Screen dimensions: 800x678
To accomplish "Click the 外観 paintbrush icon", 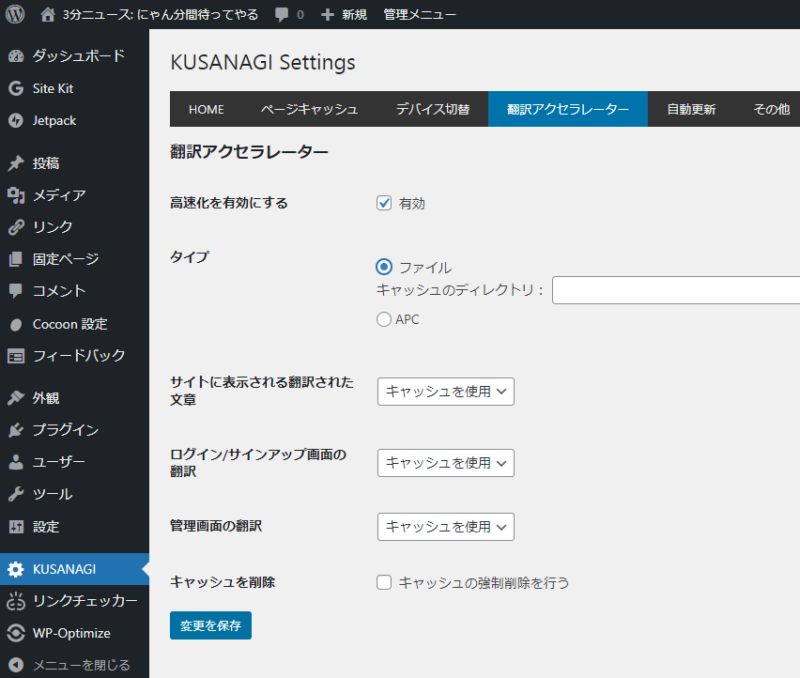I will [x=16, y=398].
